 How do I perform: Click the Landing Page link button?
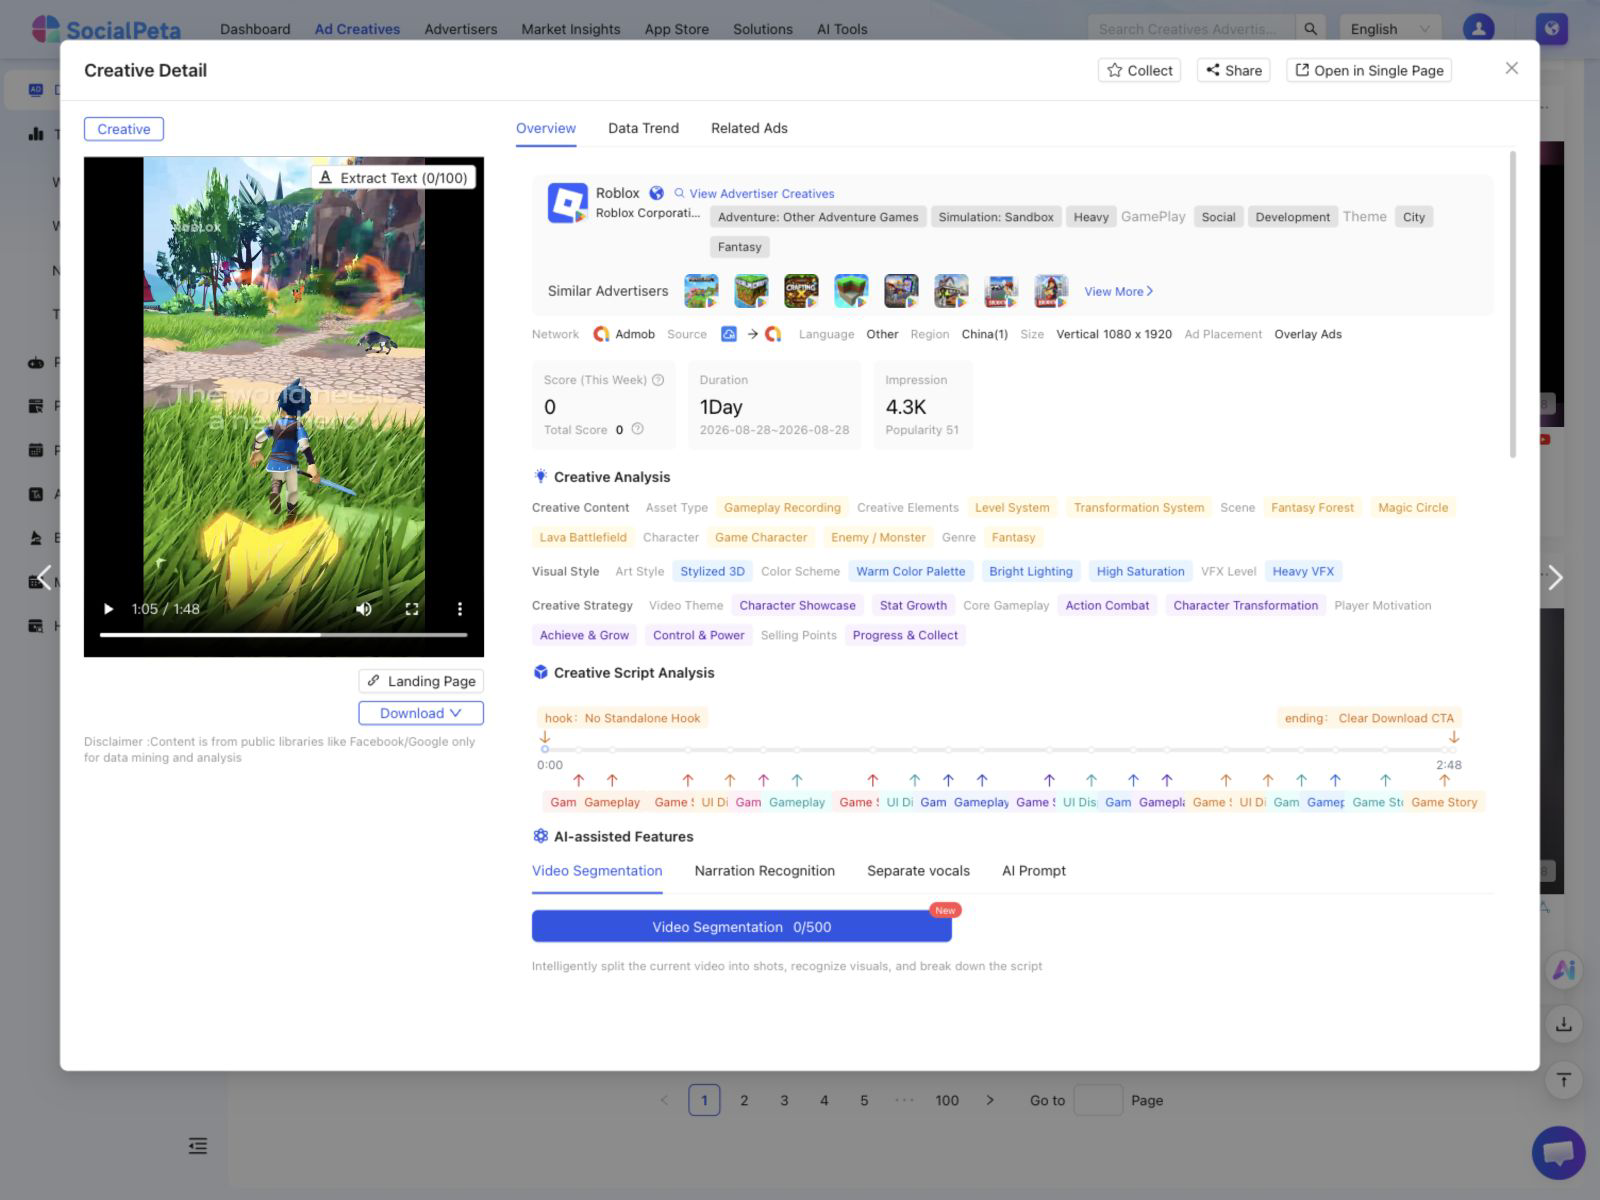(421, 681)
